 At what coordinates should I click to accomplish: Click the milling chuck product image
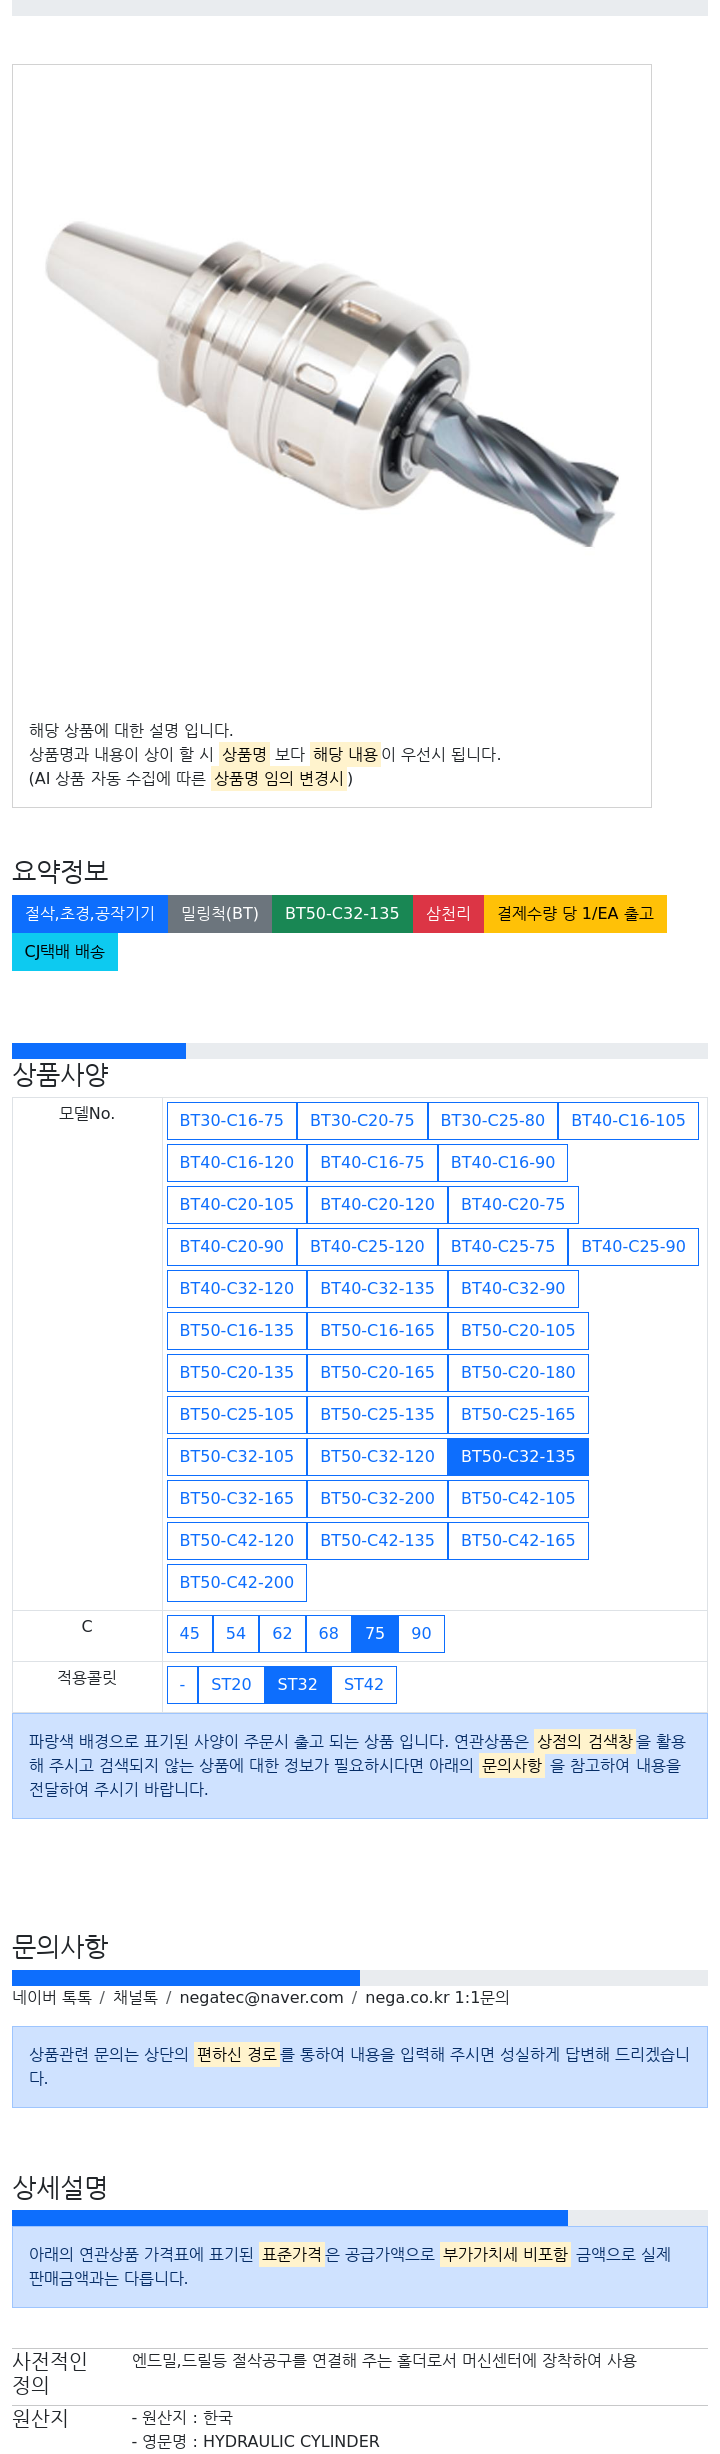tap(331, 385)
